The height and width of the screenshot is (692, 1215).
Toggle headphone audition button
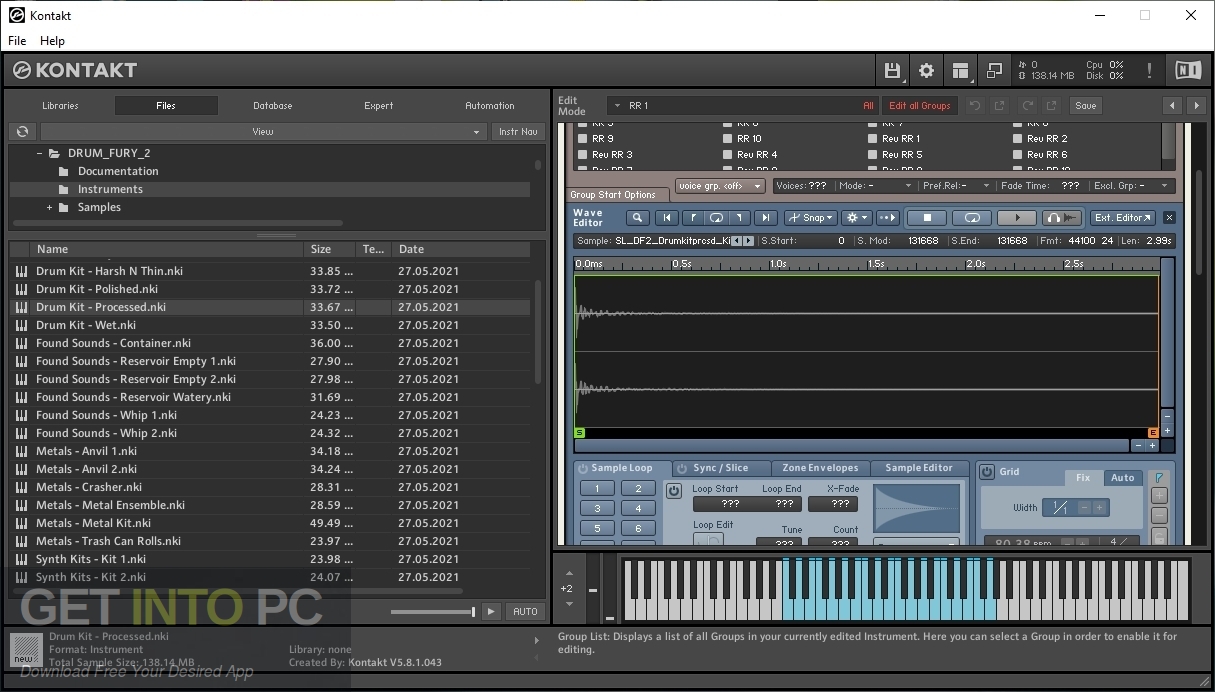(x=1062, y=218)
